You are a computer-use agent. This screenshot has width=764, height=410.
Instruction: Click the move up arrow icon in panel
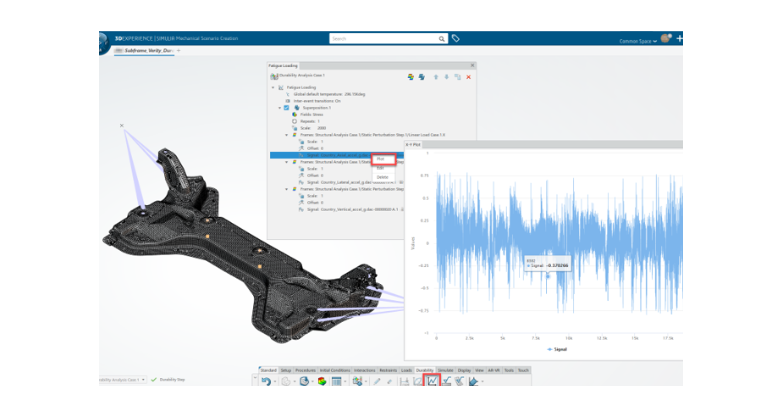coord(435,76)
